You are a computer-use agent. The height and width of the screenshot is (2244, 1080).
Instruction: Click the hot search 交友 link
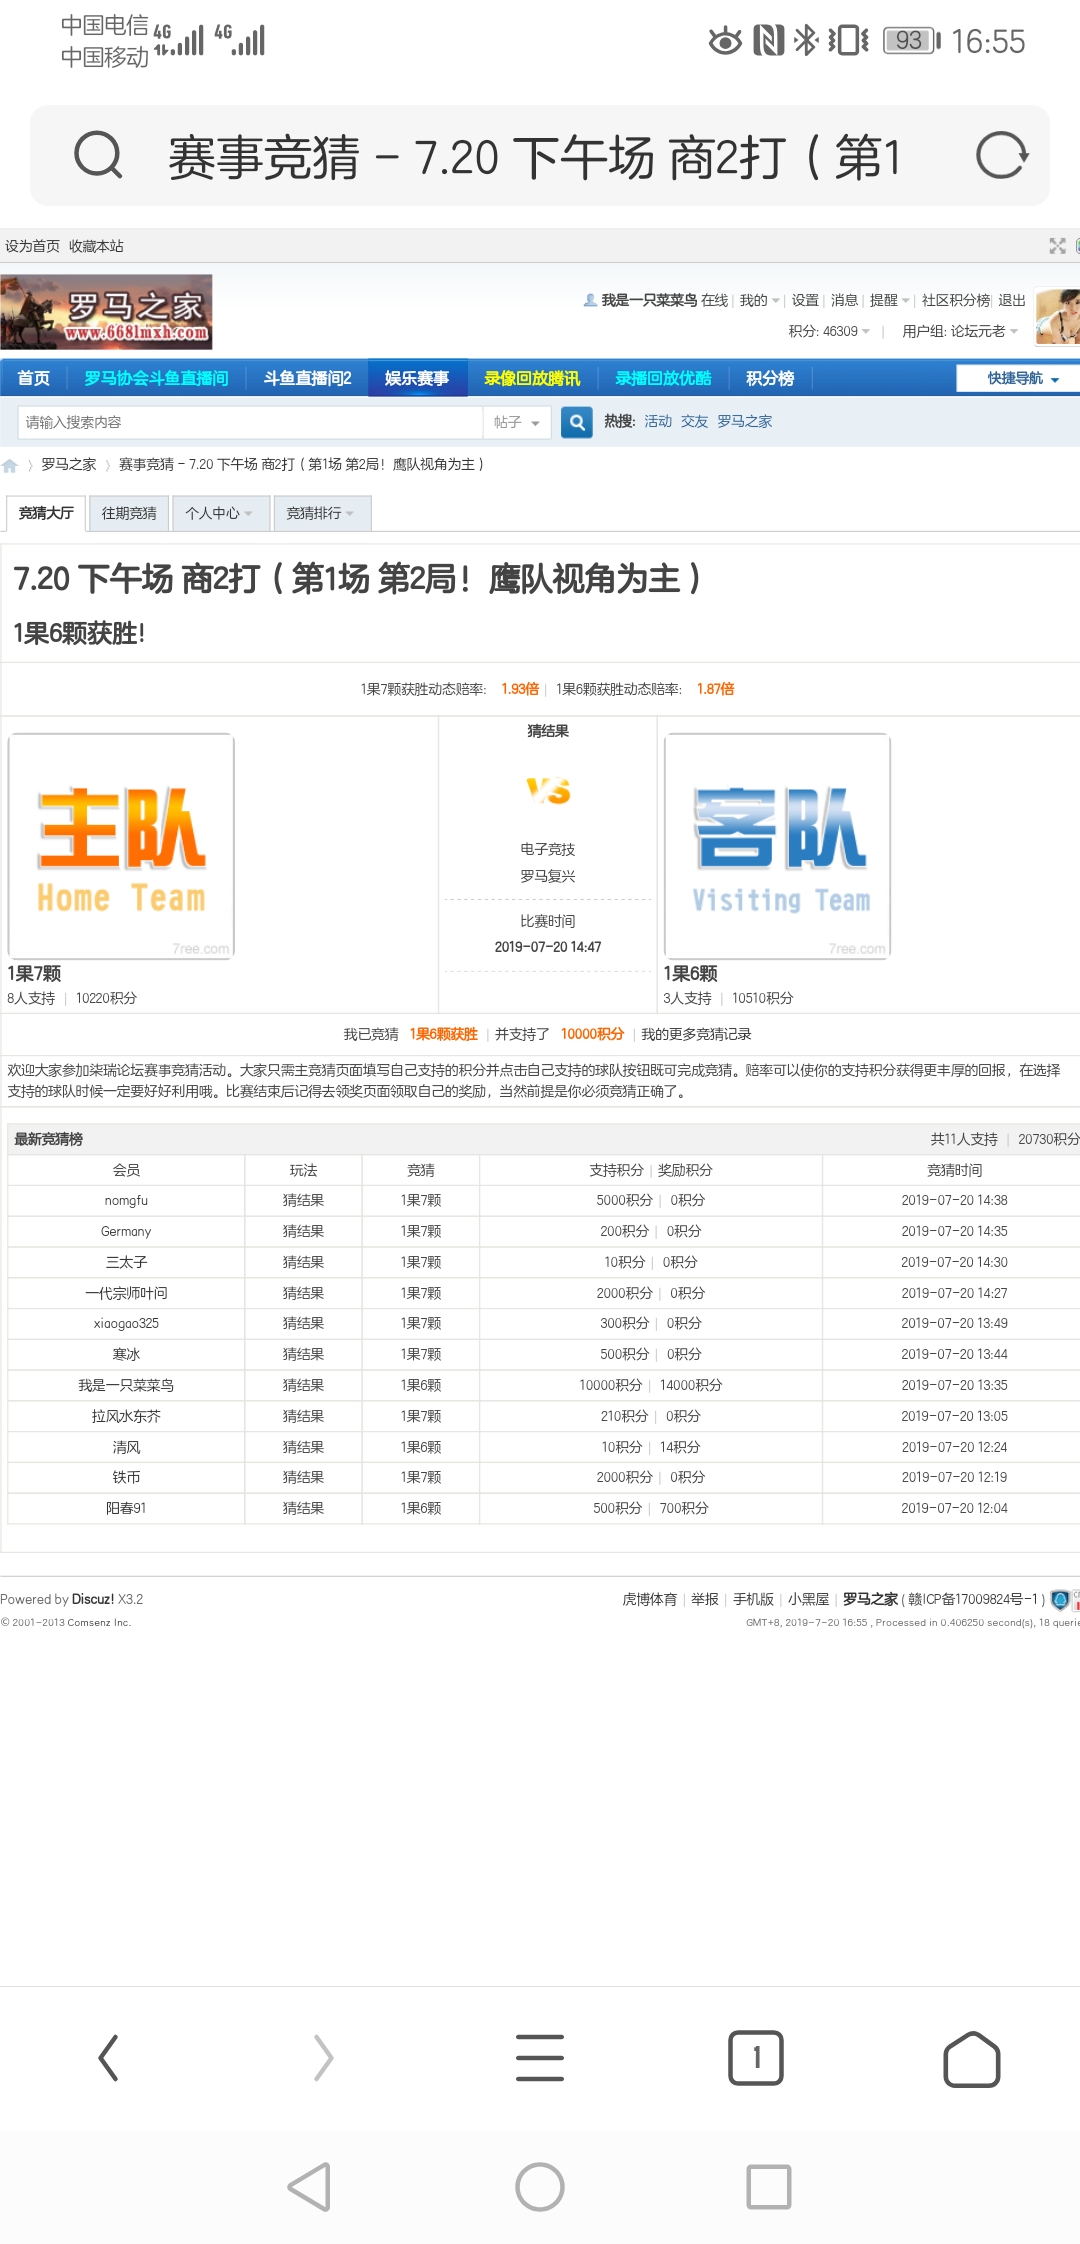694,422
